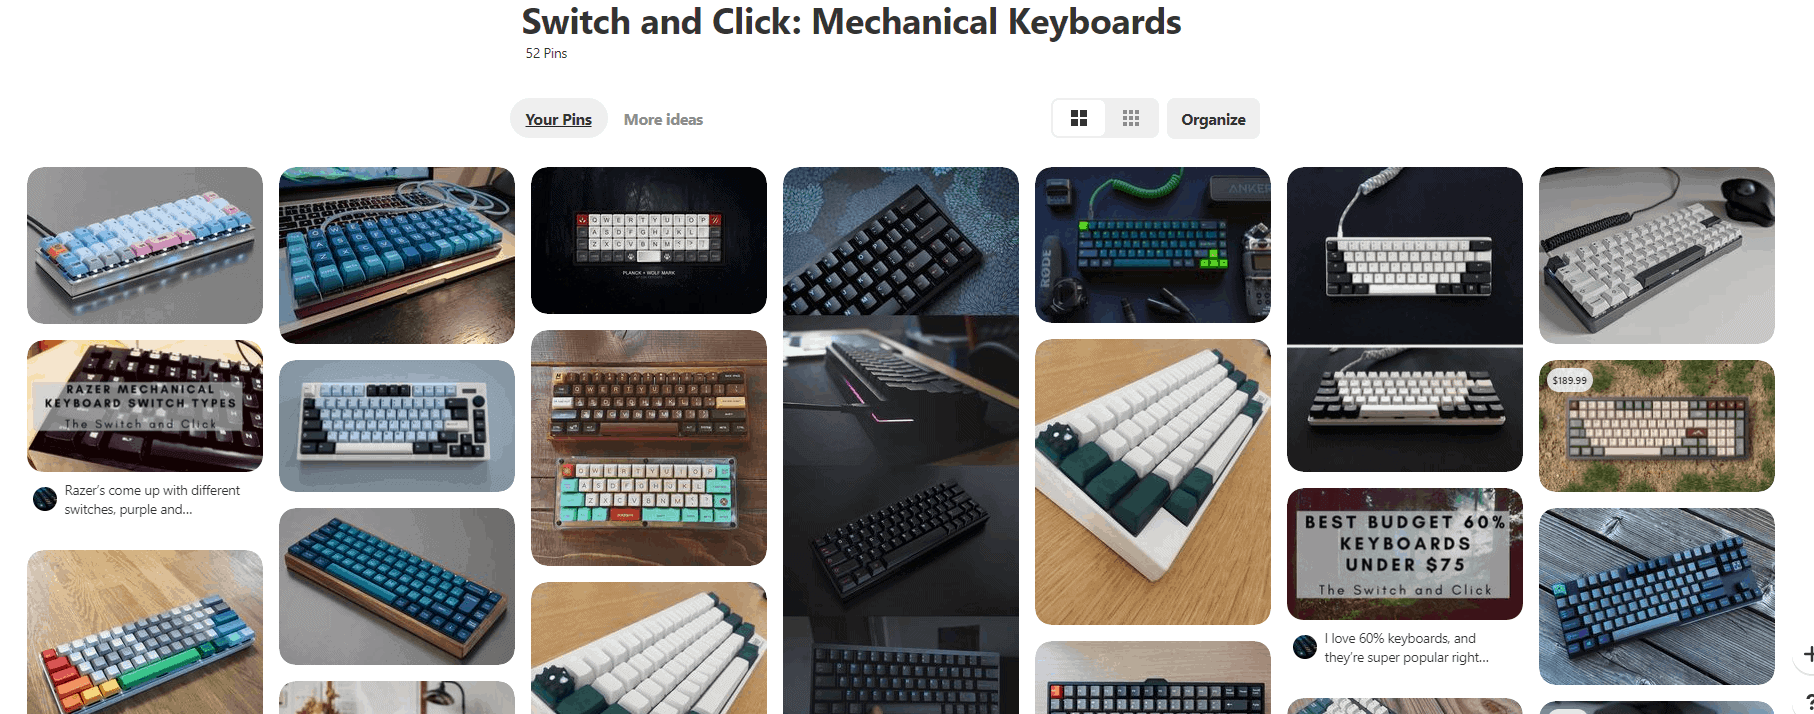Open I love 60% keyboards description

1406,648
